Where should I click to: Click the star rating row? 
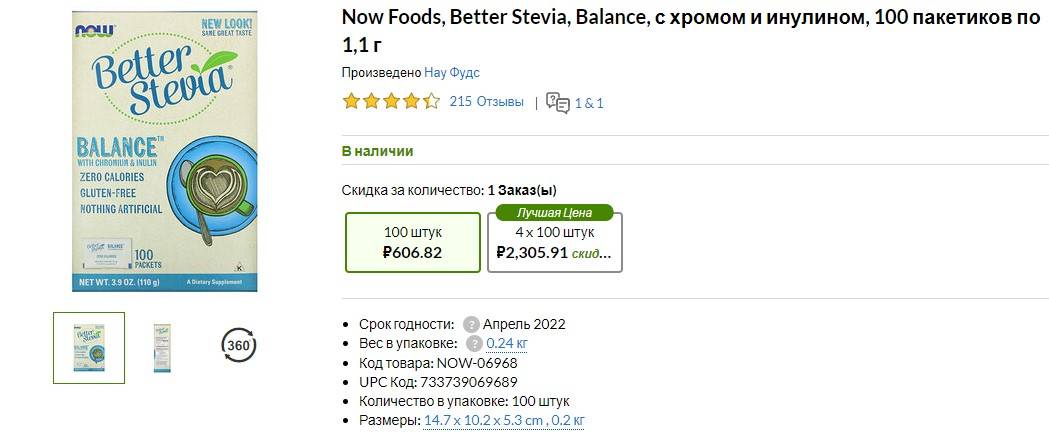click(x=391, y=101)
